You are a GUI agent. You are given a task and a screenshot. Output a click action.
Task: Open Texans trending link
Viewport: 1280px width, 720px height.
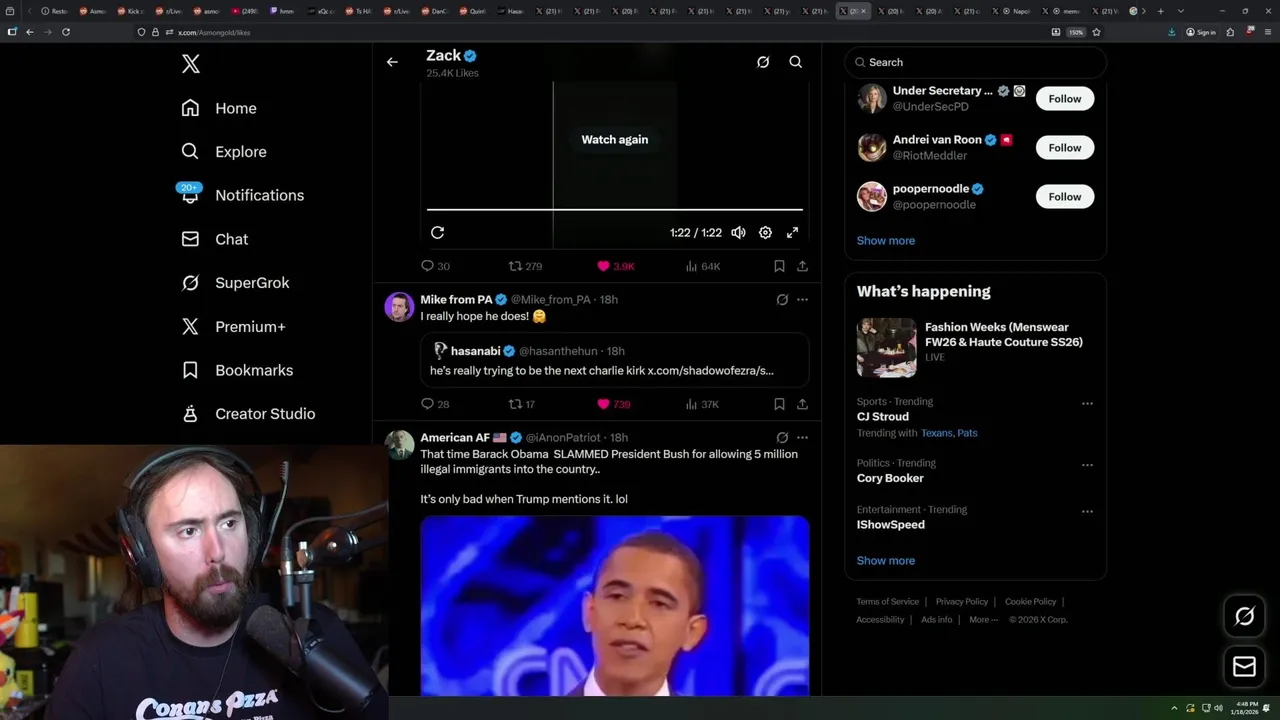point(937,433)
